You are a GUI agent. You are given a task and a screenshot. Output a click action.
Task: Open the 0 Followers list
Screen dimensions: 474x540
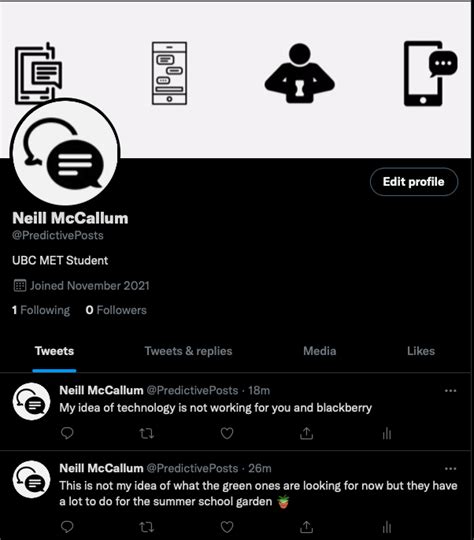(116, 310)
